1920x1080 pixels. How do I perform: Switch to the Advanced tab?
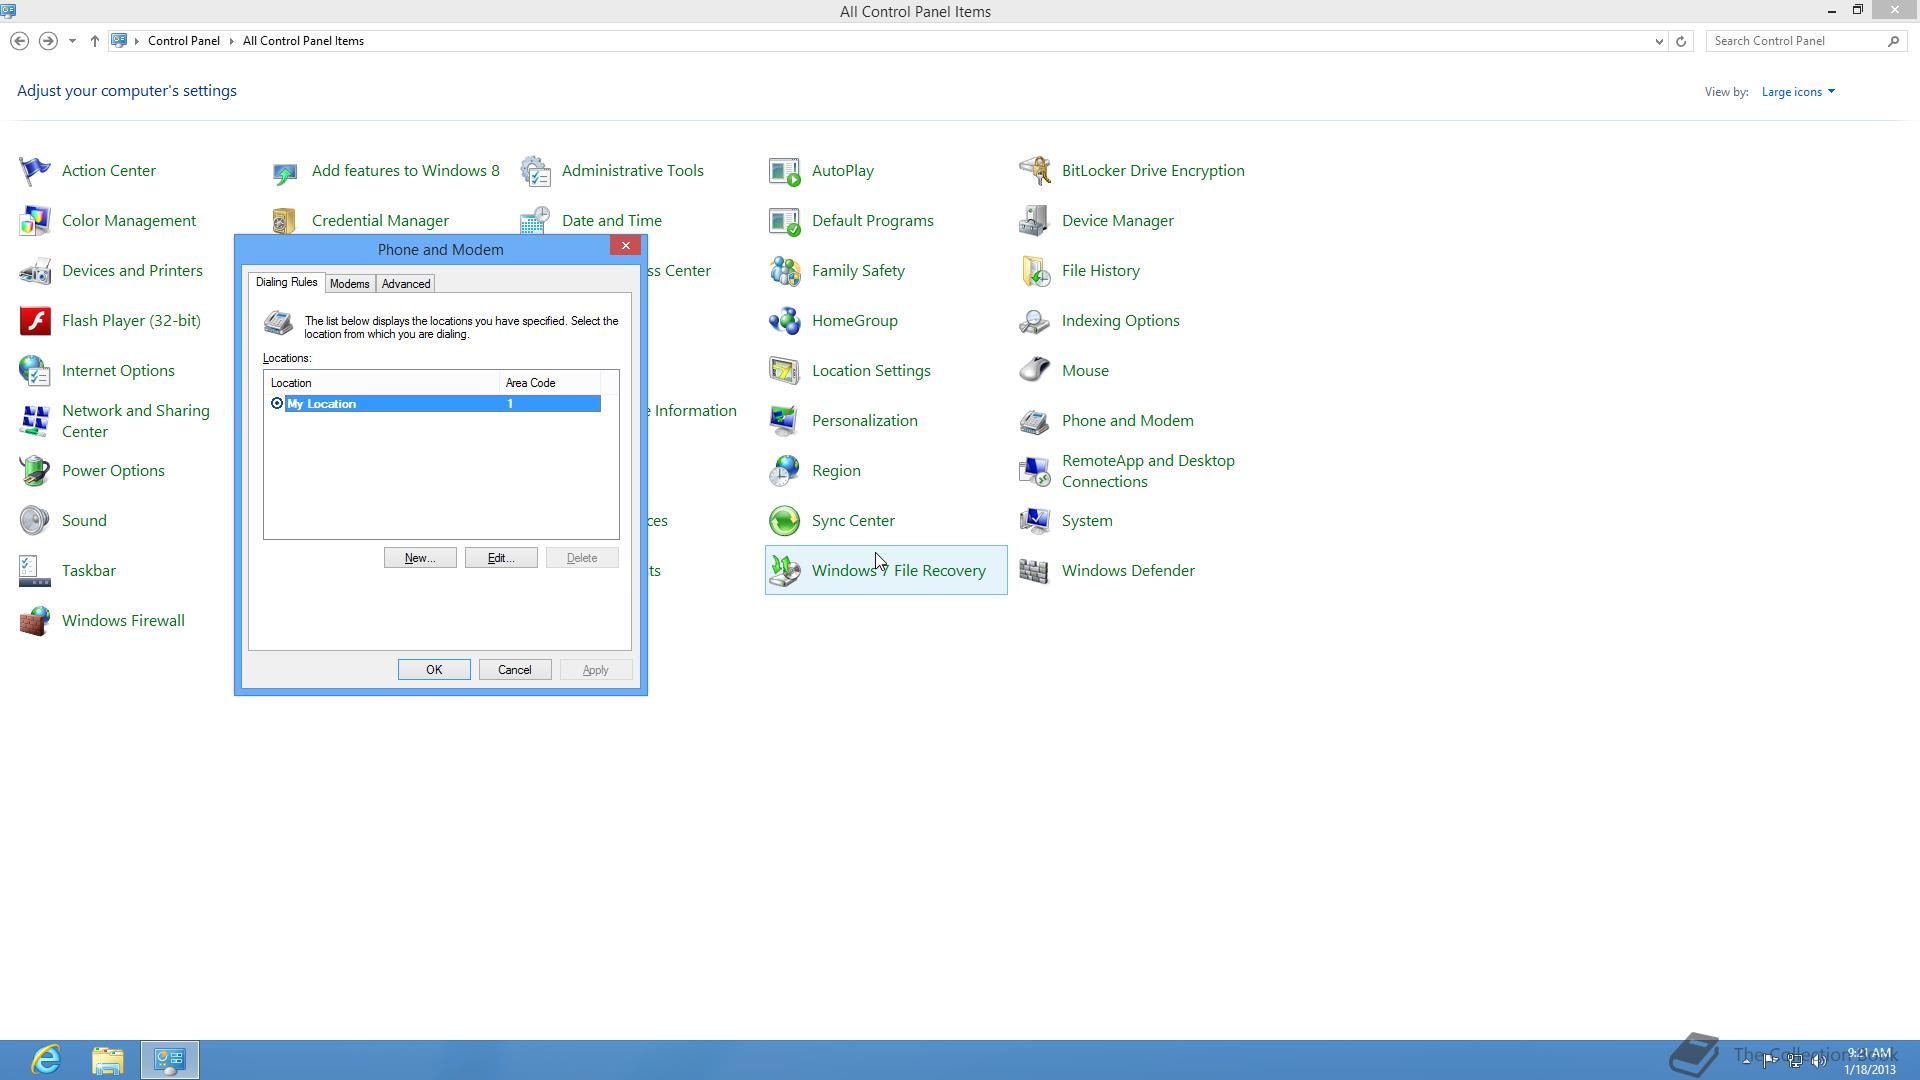click(x=406, y=284)
